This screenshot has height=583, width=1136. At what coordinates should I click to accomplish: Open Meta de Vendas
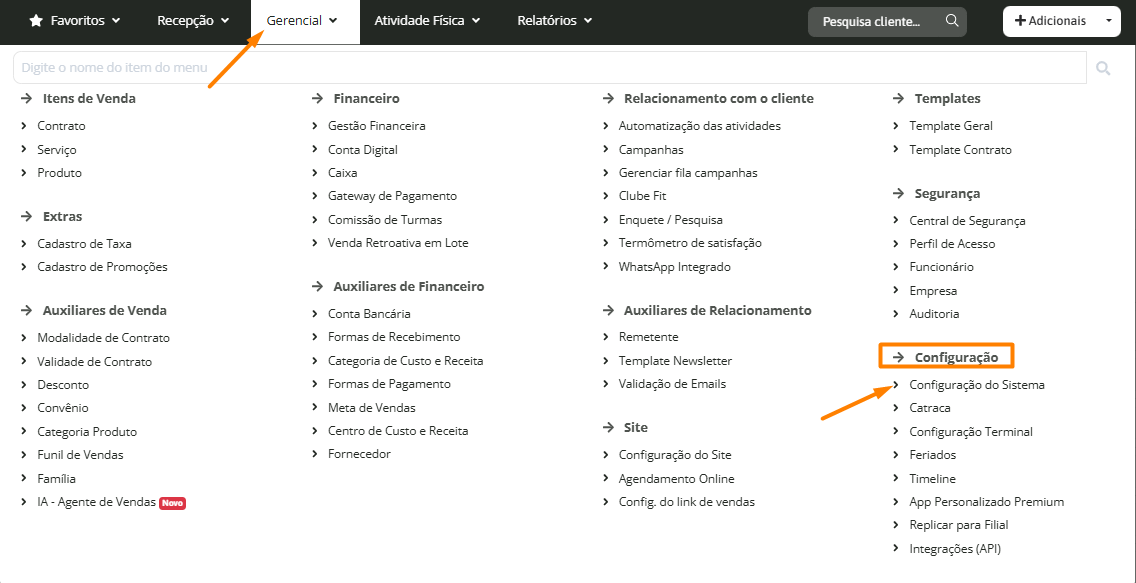coord(372,408)
